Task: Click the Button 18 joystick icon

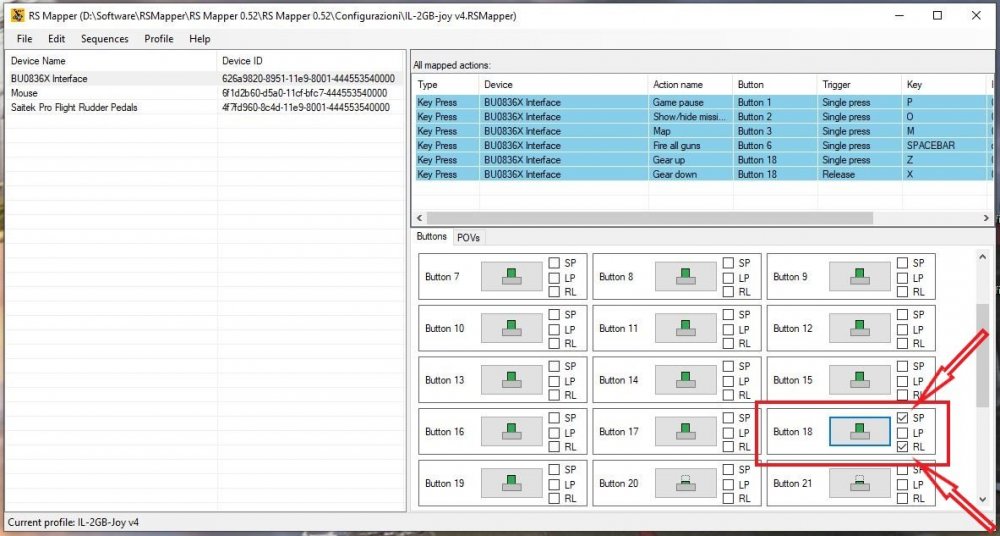Action: 859,432
